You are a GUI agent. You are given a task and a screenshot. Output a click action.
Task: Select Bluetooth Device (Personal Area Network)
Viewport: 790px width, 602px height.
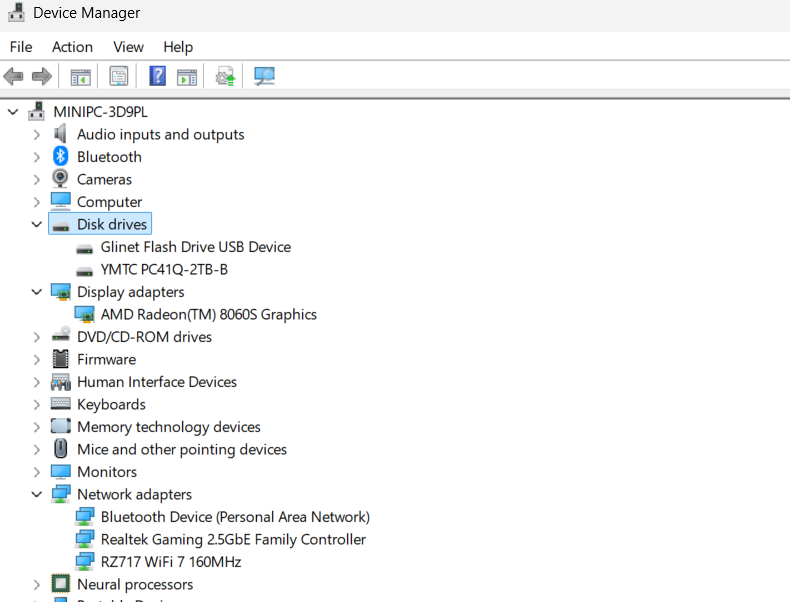pyautogui.click(x=235, y=517)
